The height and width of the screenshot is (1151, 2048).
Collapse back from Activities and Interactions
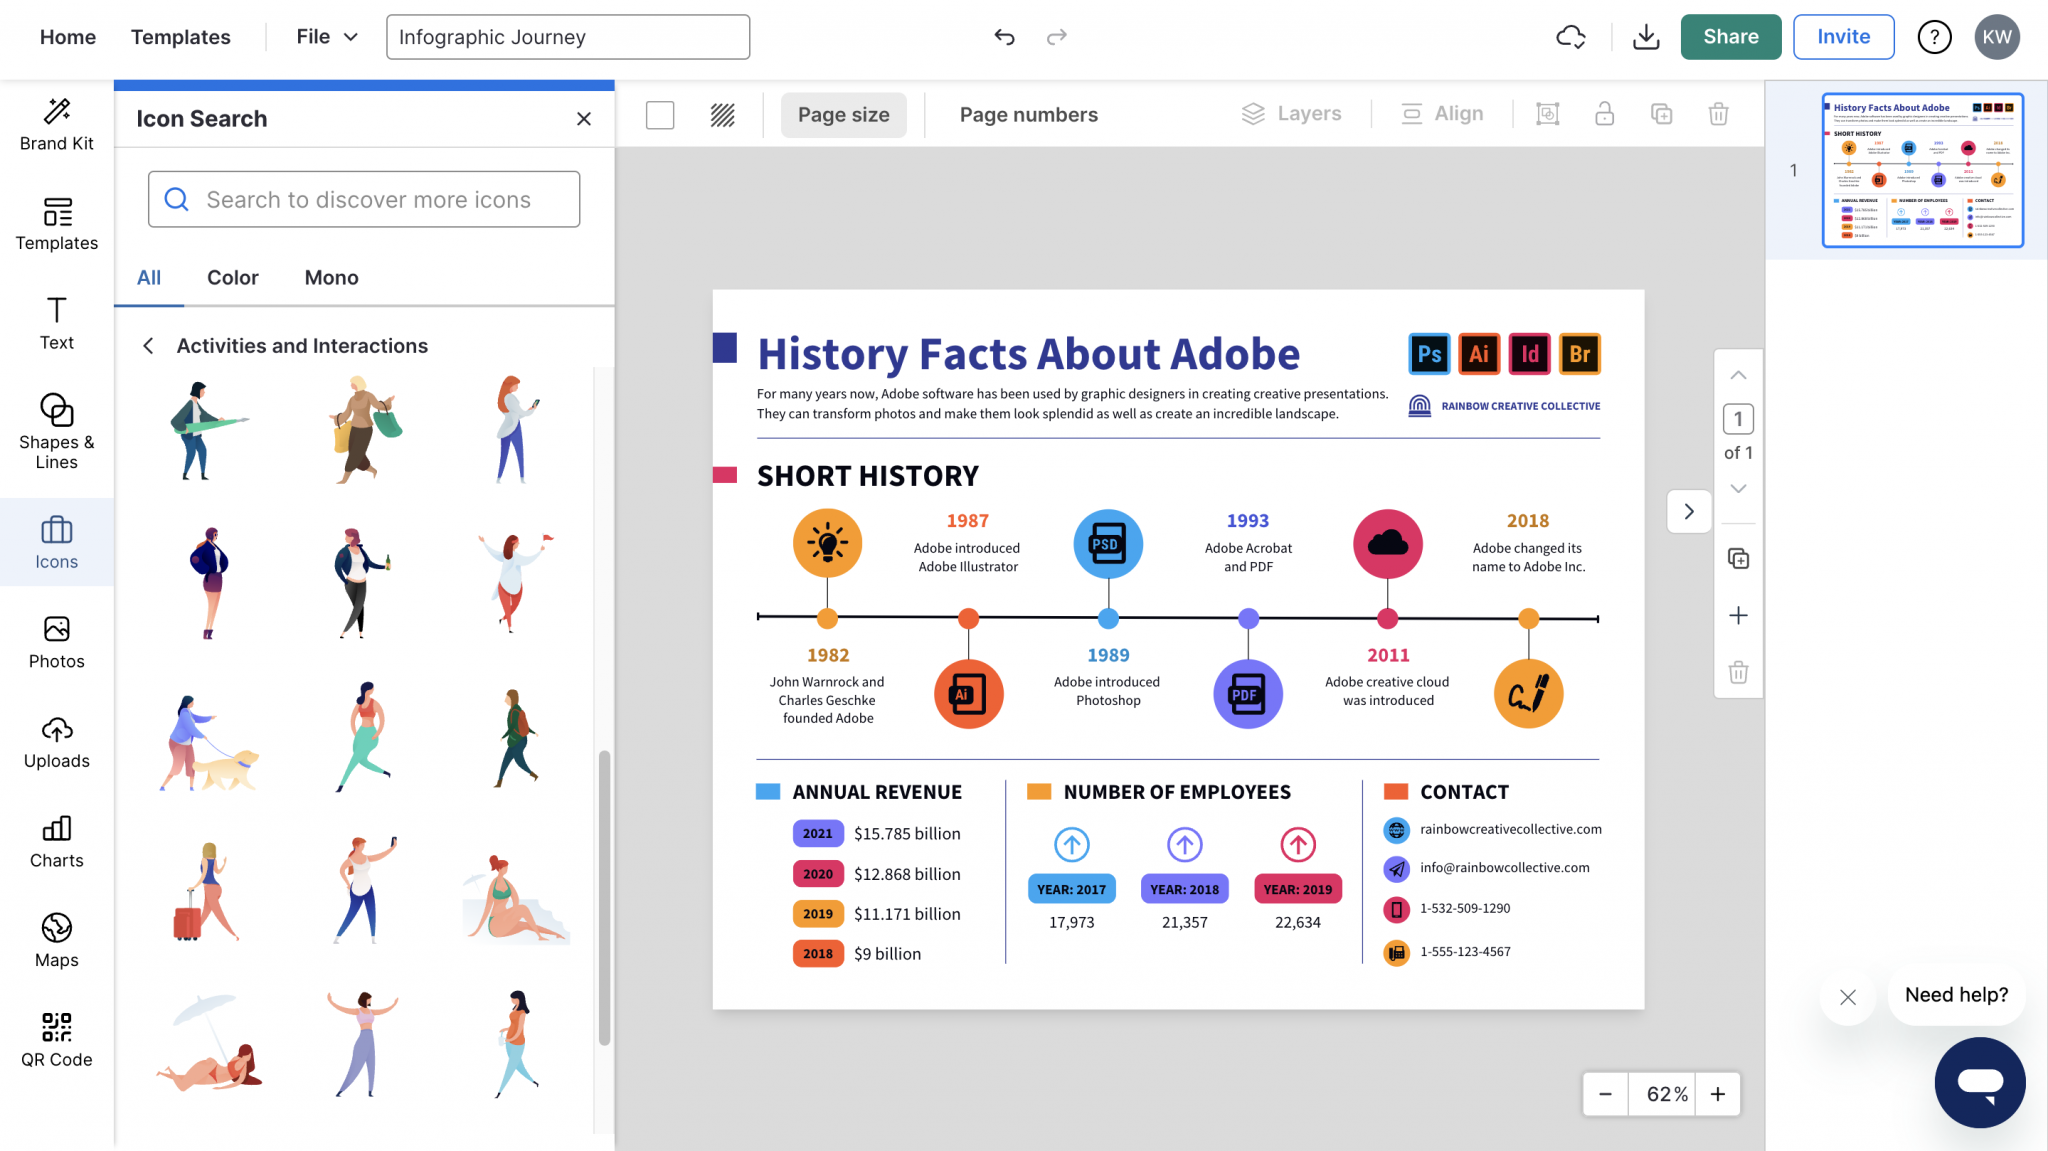pos(147,345)
